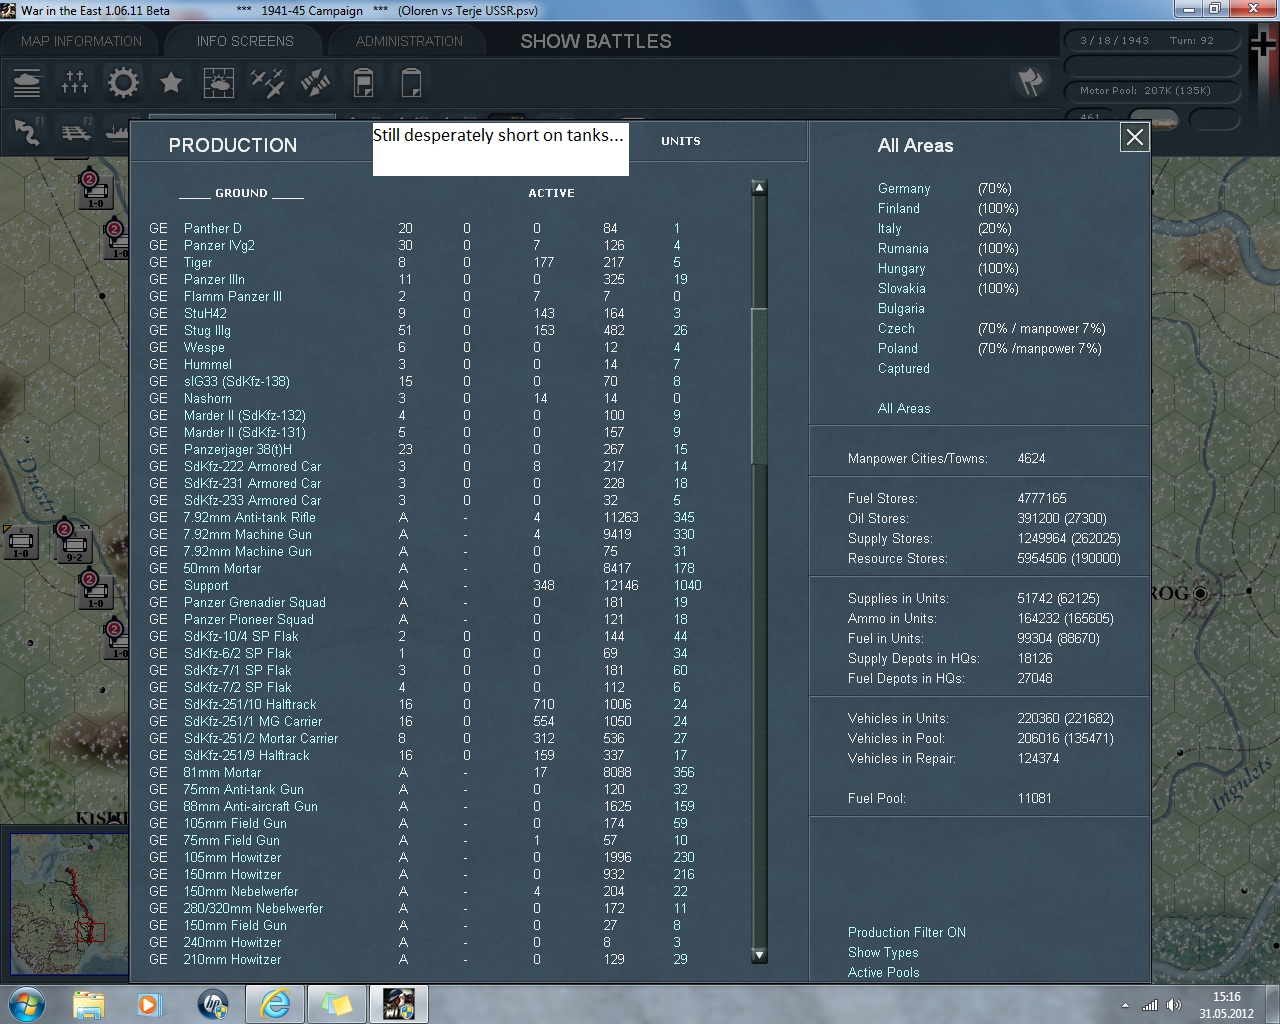Screen dimensions: 1280x1024
Task: Select Czech production area
Action: click(x=896, y=328)
